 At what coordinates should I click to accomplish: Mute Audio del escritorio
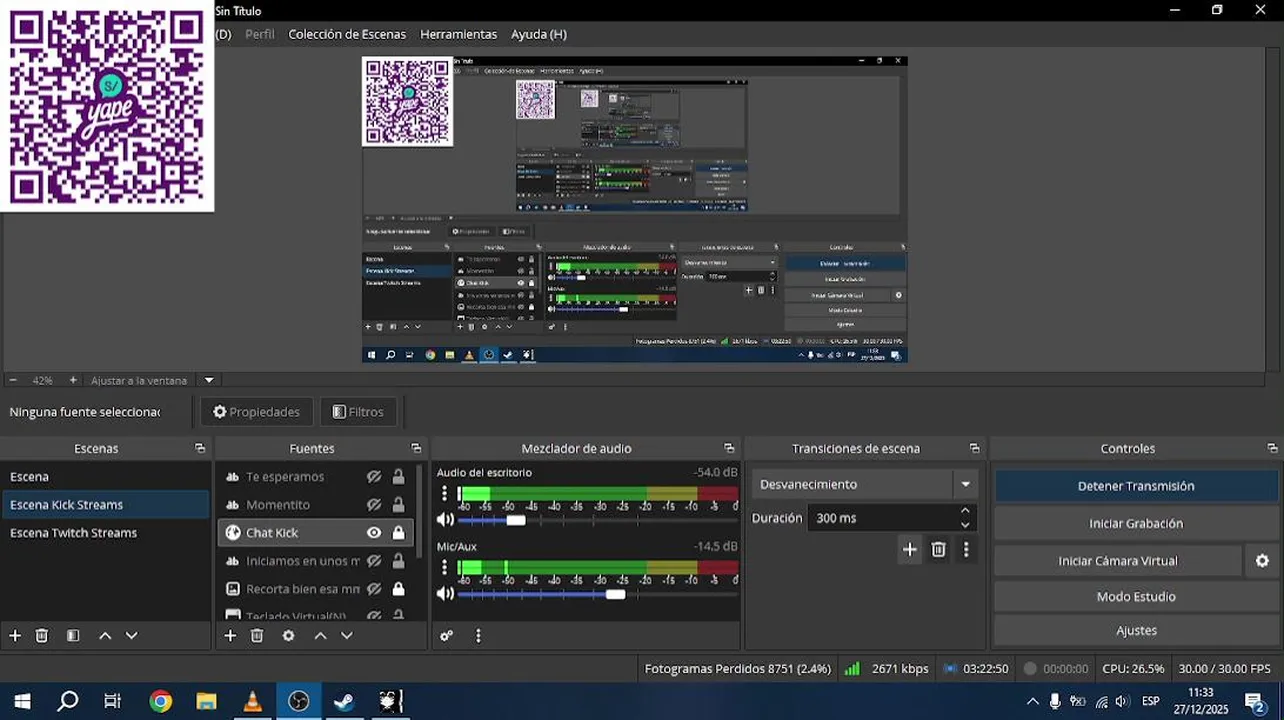click(x=445, y=520)
